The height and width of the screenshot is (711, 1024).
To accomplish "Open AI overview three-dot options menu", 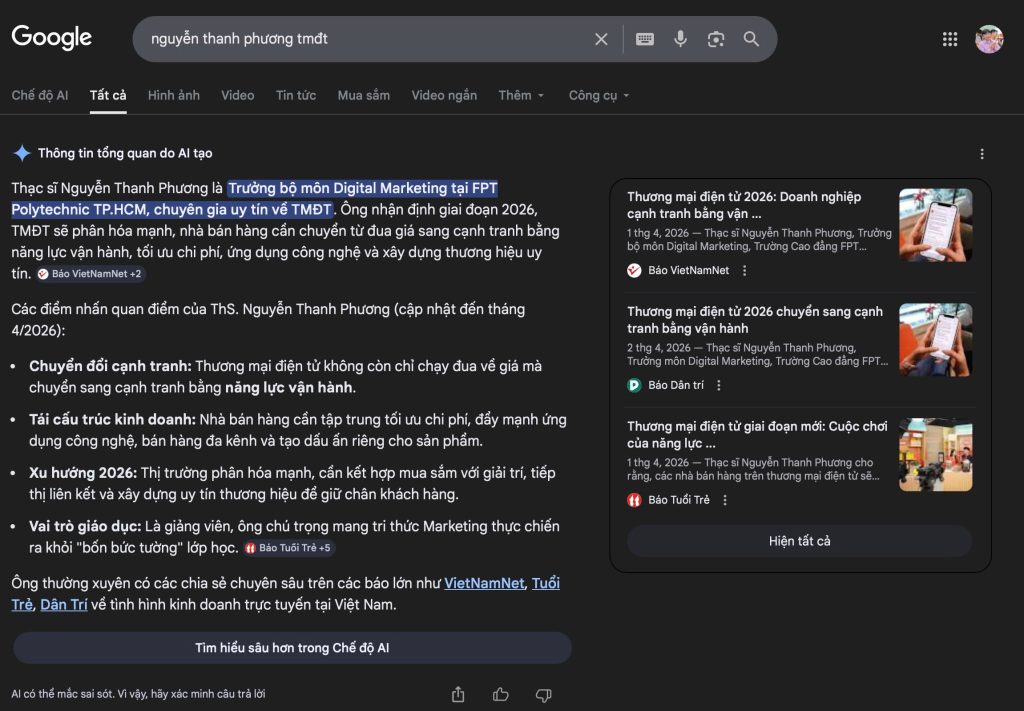I will [982, 154].
